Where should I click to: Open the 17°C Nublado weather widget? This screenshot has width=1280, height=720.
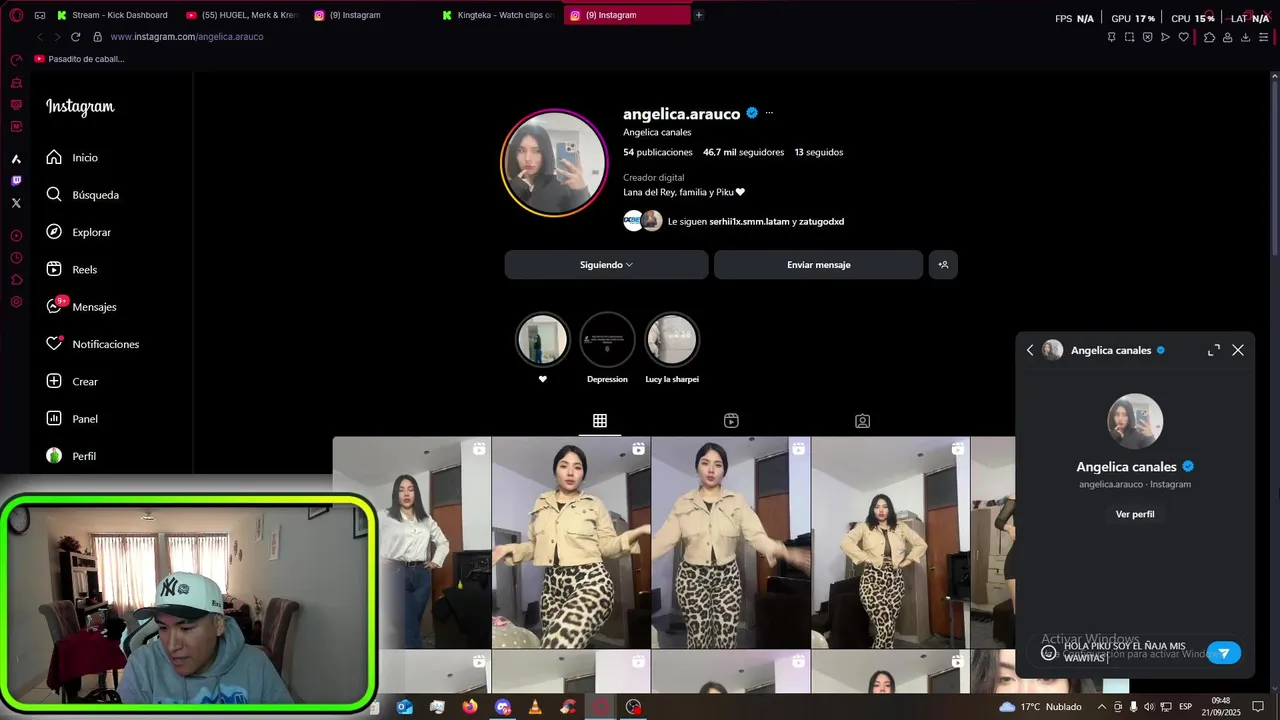point(1040,707)
